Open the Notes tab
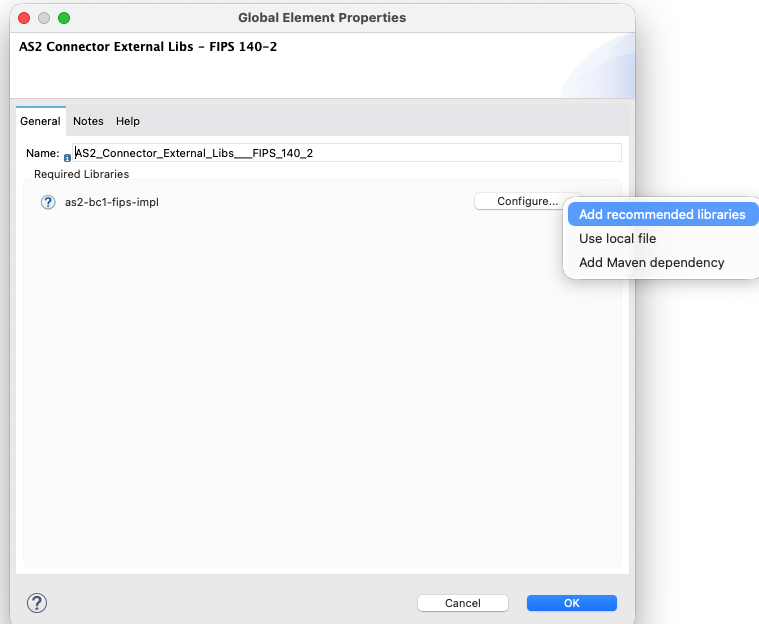 [88, 121]
